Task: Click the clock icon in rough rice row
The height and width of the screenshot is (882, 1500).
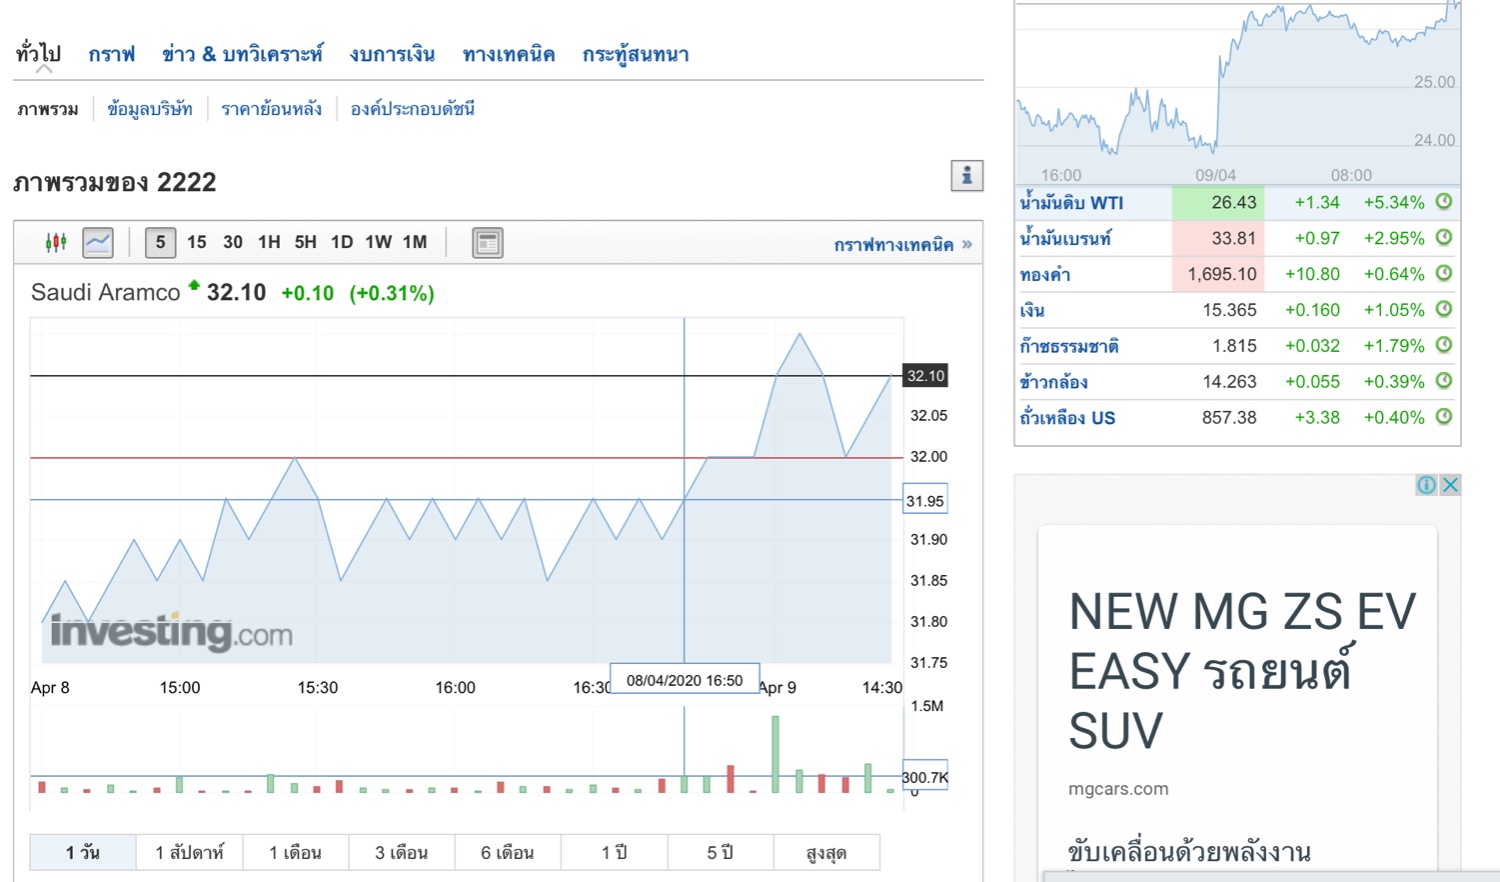Action: point(1444,381)
